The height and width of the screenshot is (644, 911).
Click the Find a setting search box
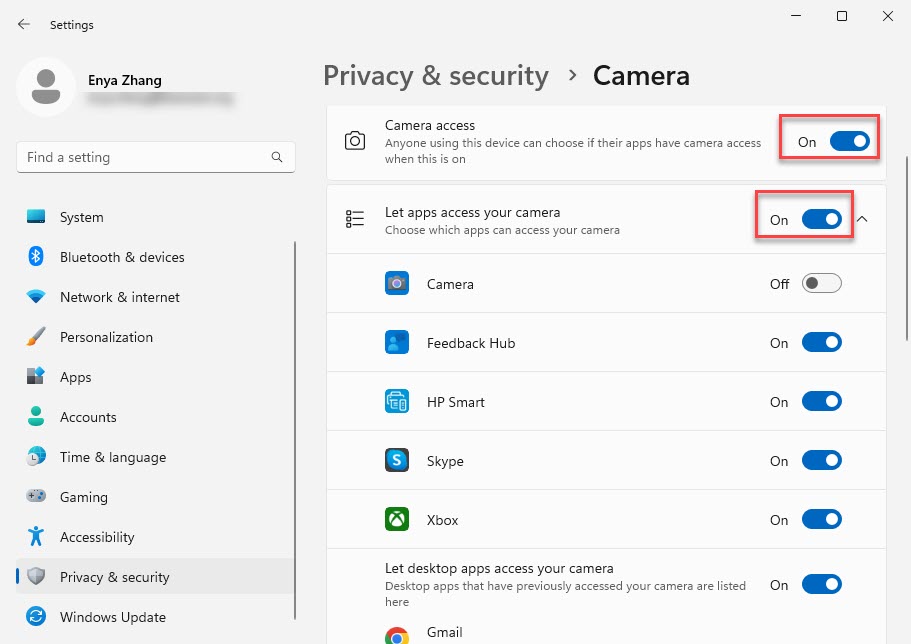point(145,157)
